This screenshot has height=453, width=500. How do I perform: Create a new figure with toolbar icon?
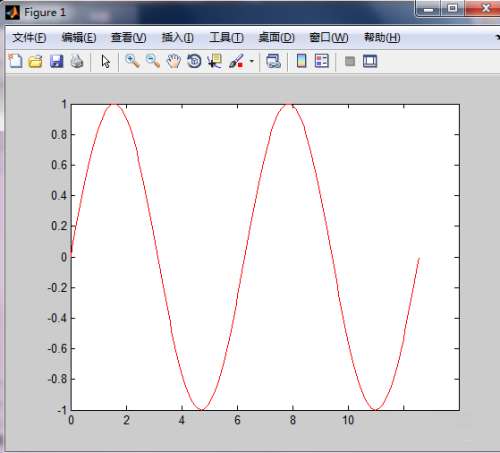15,61
